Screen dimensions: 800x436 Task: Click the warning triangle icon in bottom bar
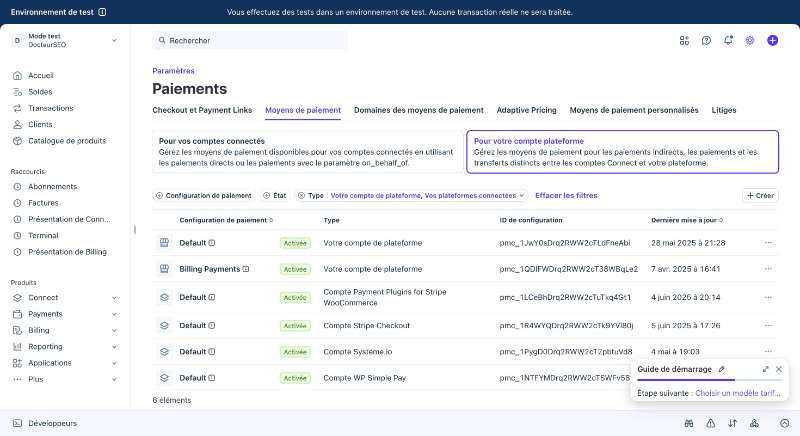710,423
